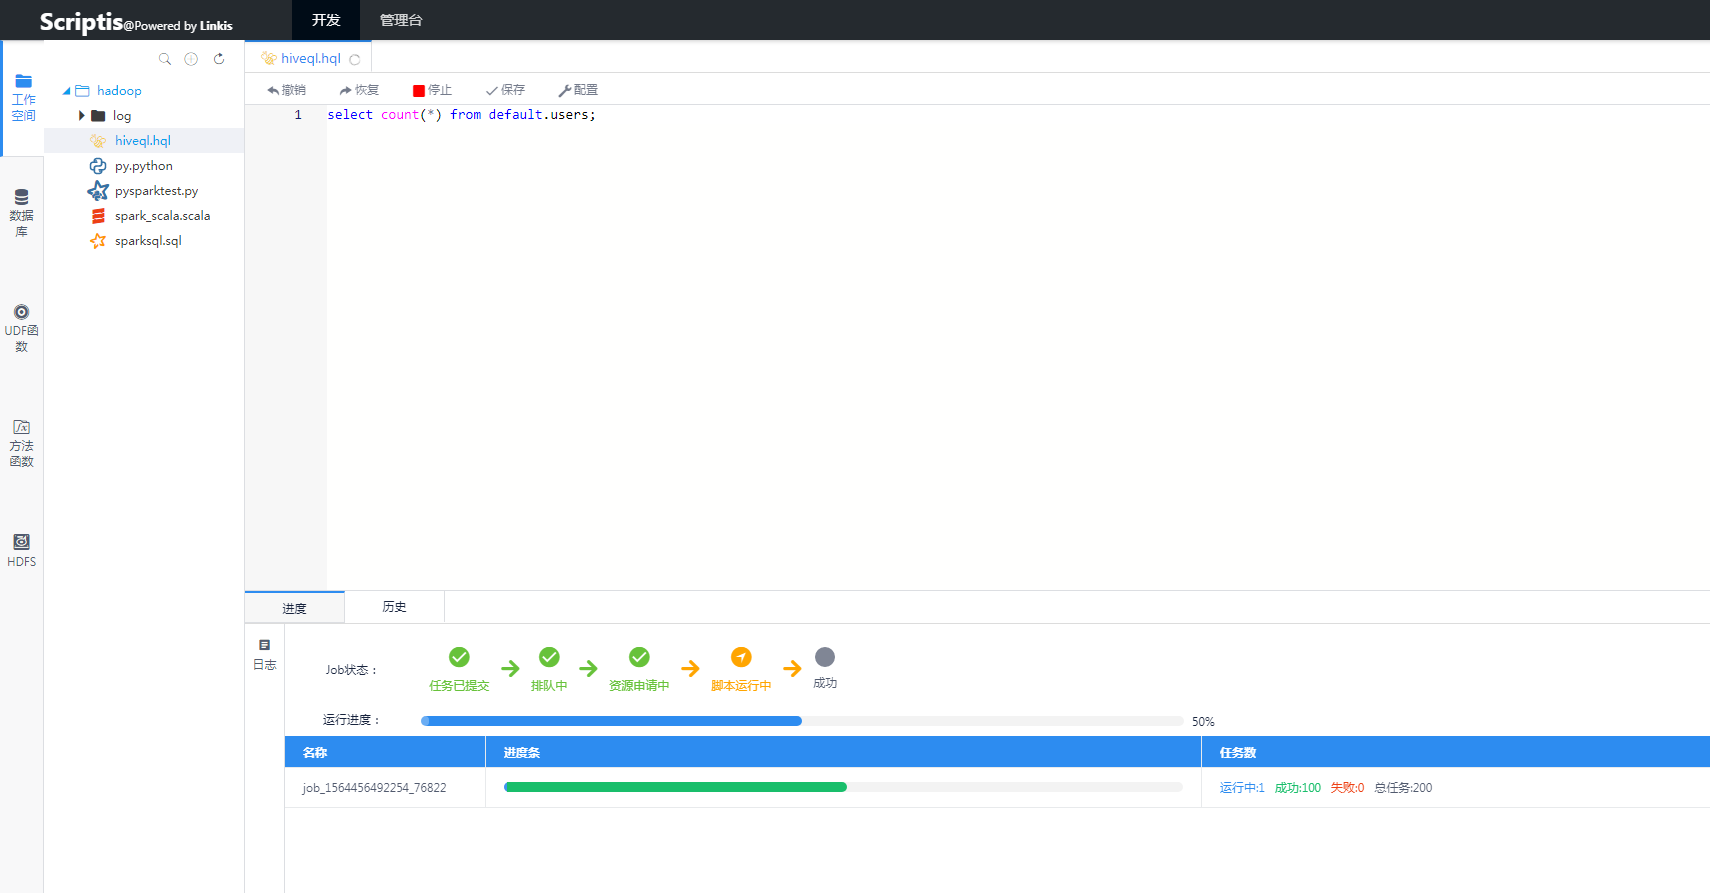Open the 方法函数 sidebar panel
This screenshot has height=893, width=1710.
pos(21,443)
